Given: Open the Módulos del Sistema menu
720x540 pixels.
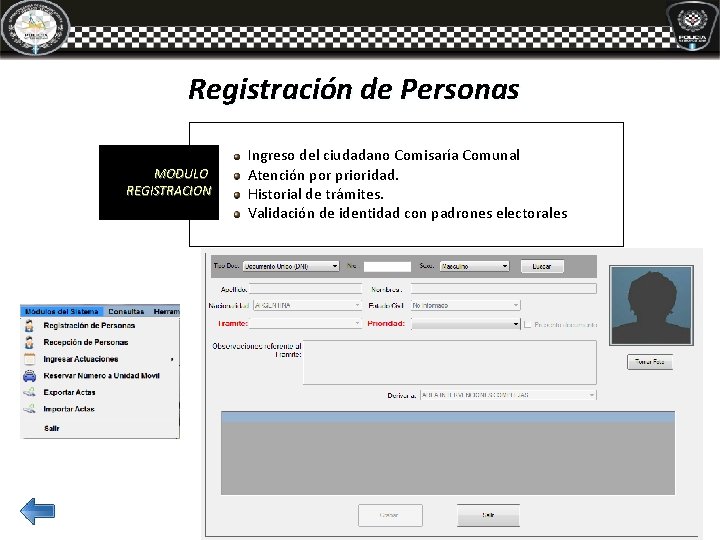Looking at the screenshot, I should [62, 311].
